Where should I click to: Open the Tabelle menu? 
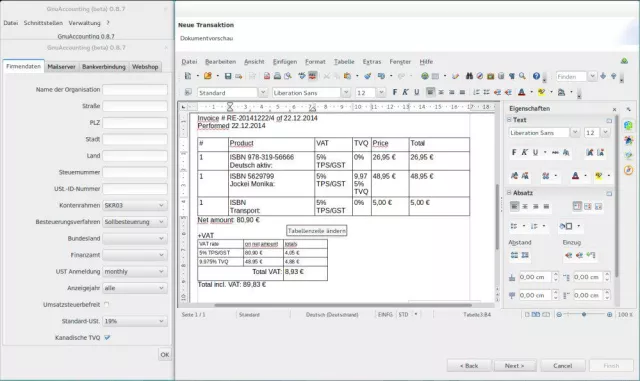tap(344, 62)
